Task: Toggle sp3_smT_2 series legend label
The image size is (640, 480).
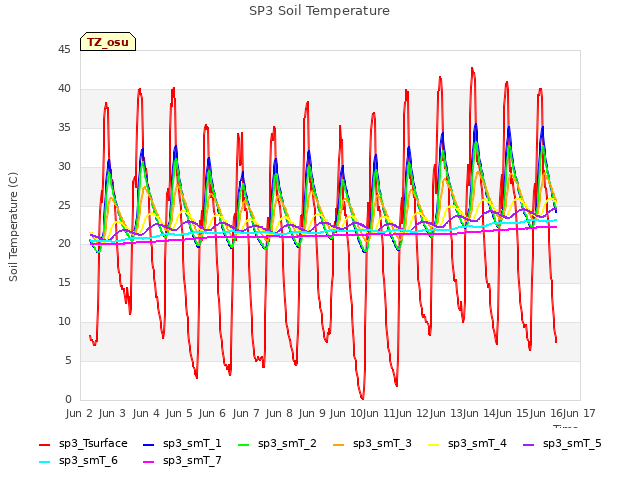Action: tap(287, 444)
